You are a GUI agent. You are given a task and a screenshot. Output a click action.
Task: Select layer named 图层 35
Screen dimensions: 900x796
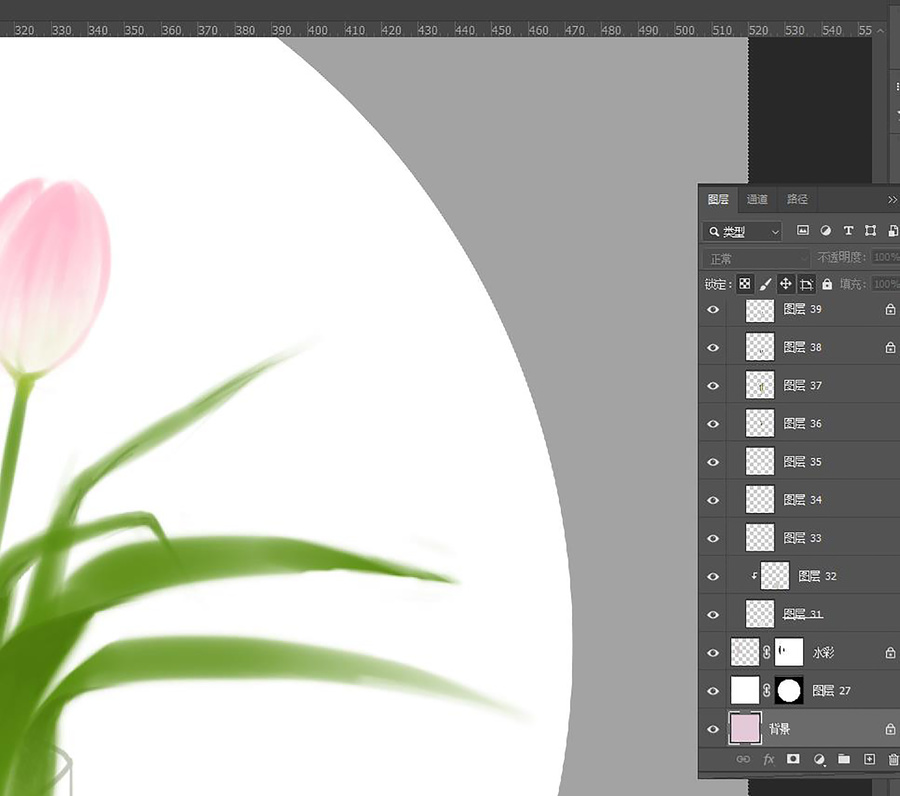click(802, 462)
